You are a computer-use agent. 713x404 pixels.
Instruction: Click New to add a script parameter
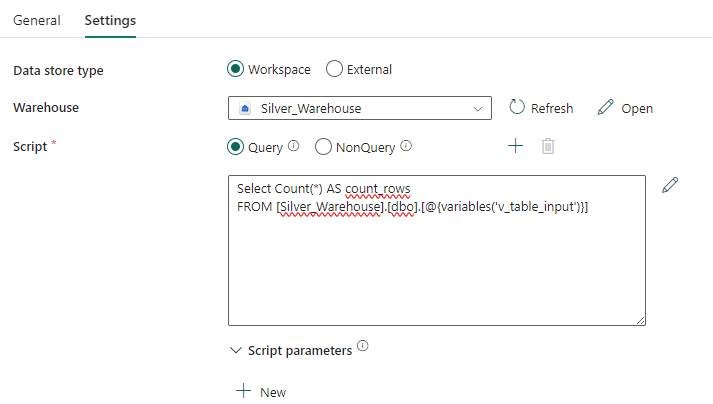coord(261,392)
